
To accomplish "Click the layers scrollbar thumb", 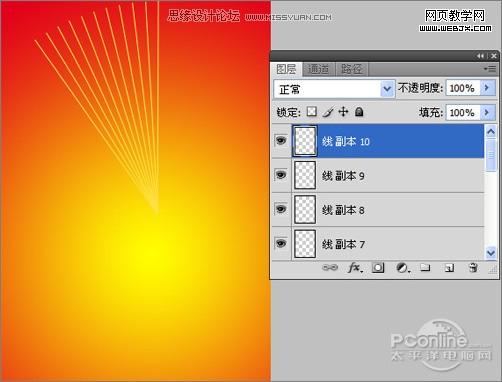I will point(491,155).
